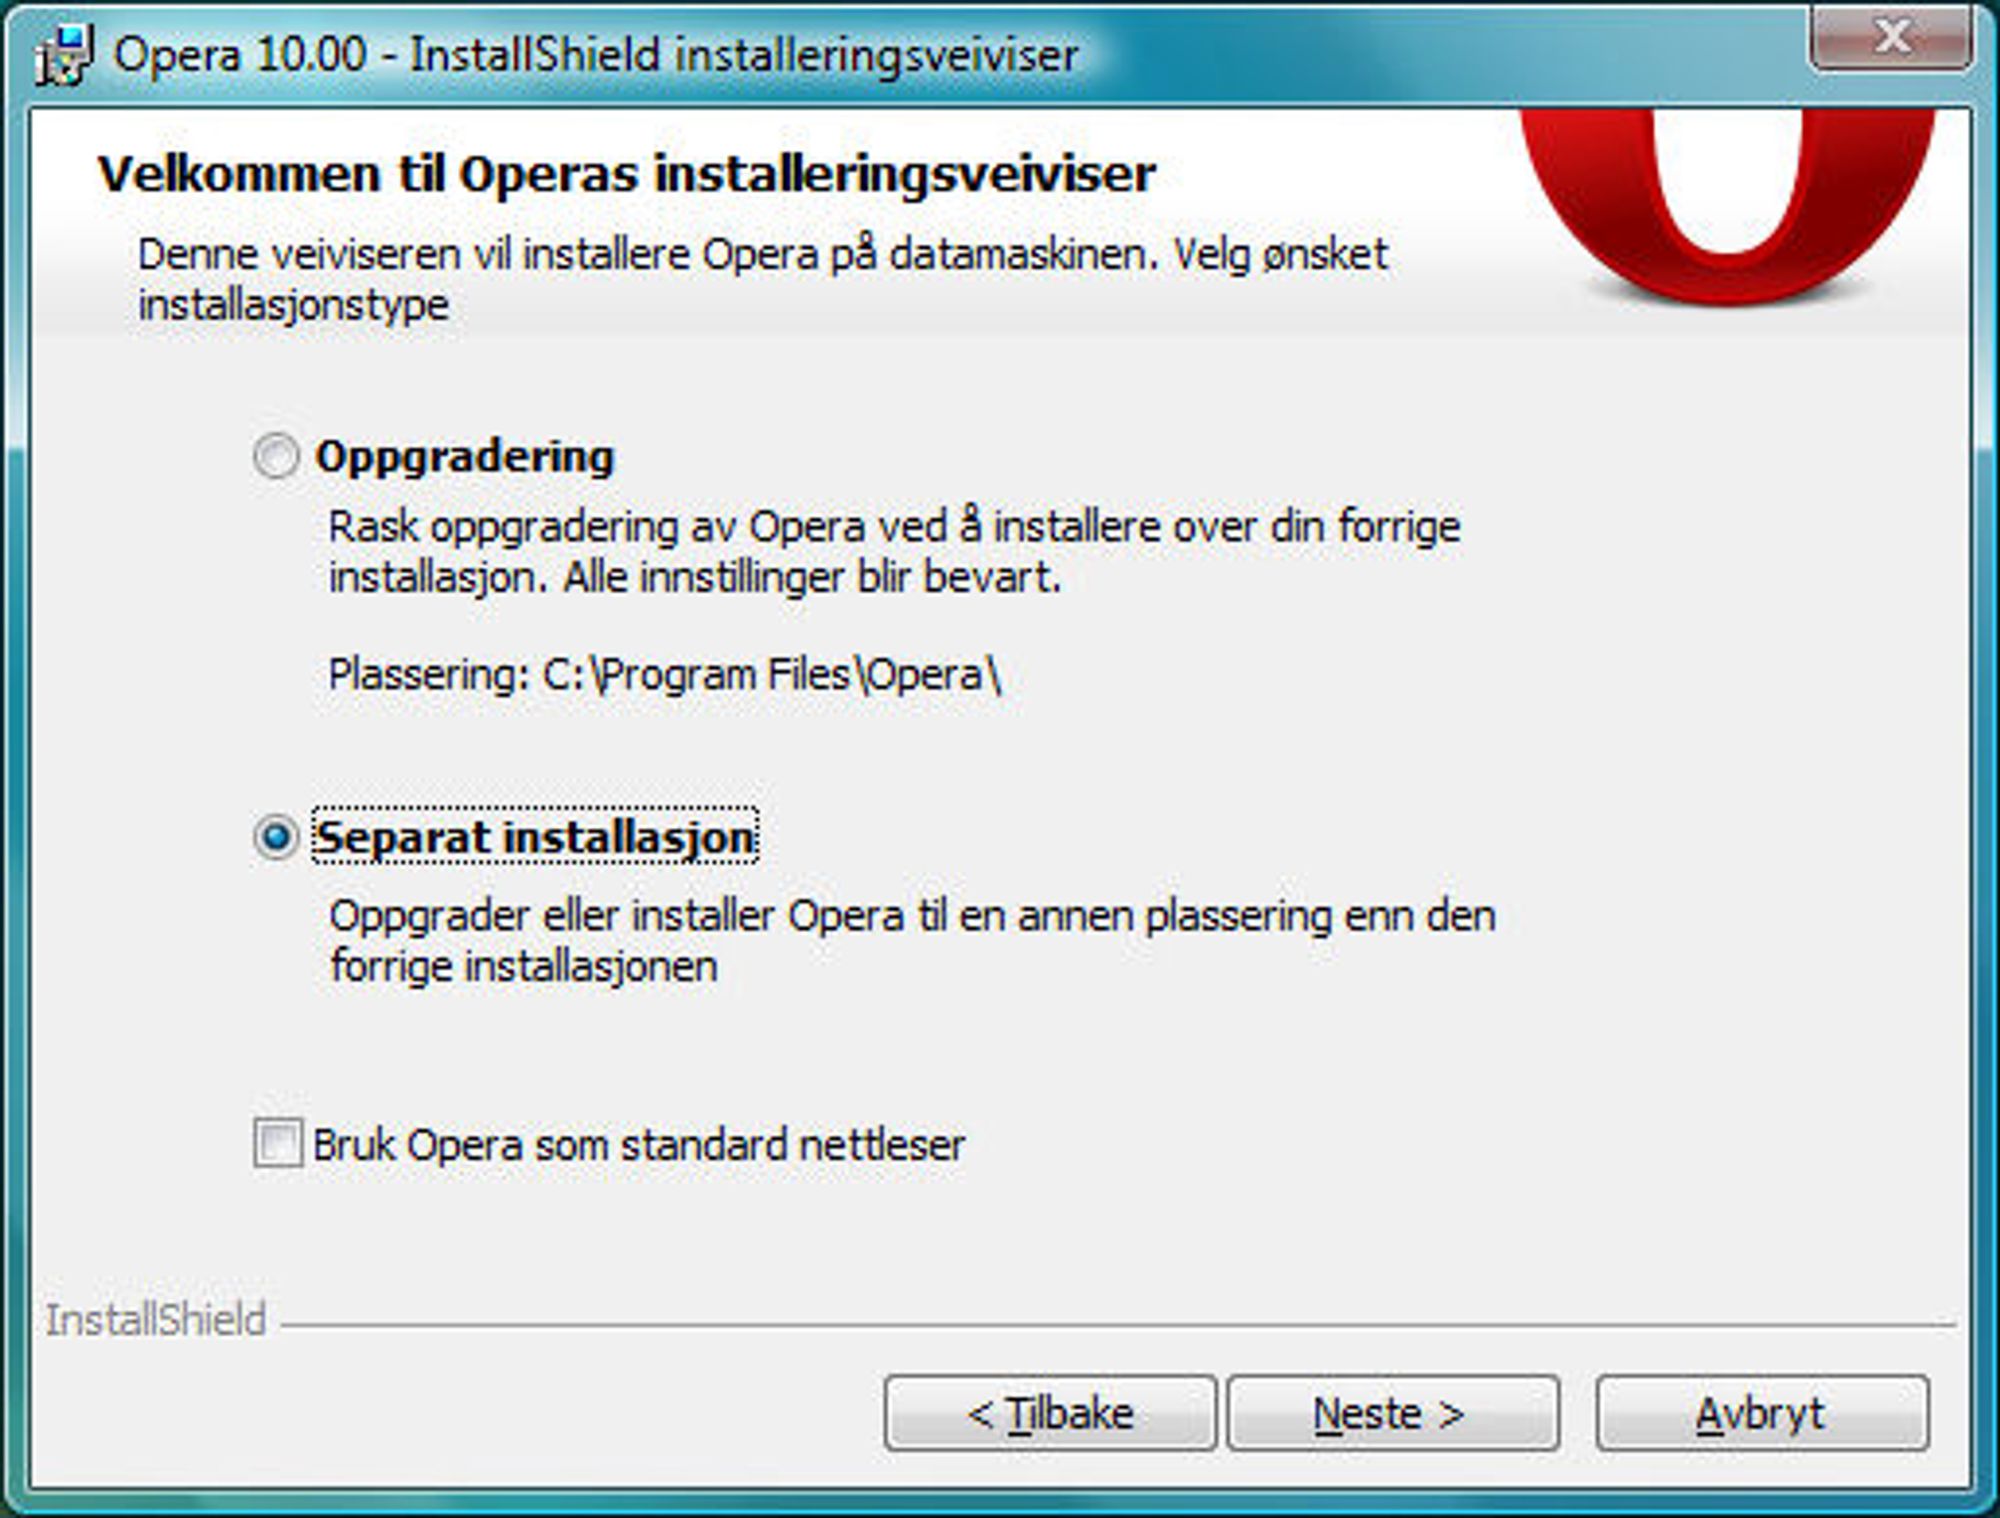Click the InstallShield branding text
The height and width of the screenshot is (1518, 2000).
point(156,1320)
